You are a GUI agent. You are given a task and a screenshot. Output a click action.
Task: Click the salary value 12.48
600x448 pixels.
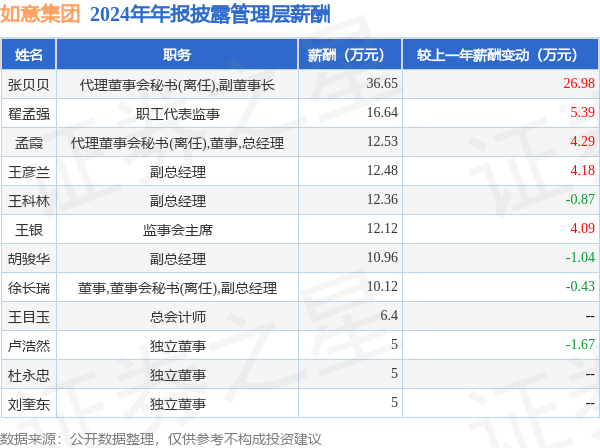point(382,170)
